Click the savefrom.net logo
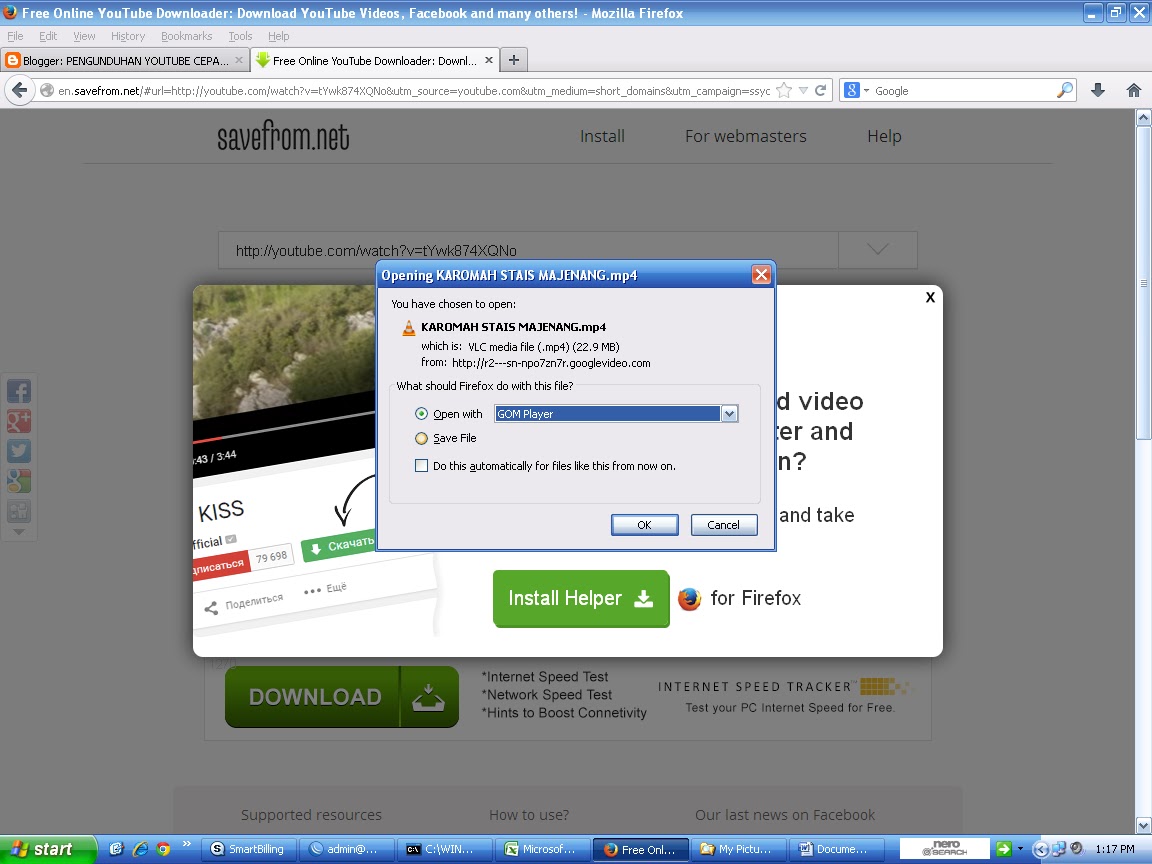Image resolution: width=1152 pixels, height=864 pixels. click(283, 137)
